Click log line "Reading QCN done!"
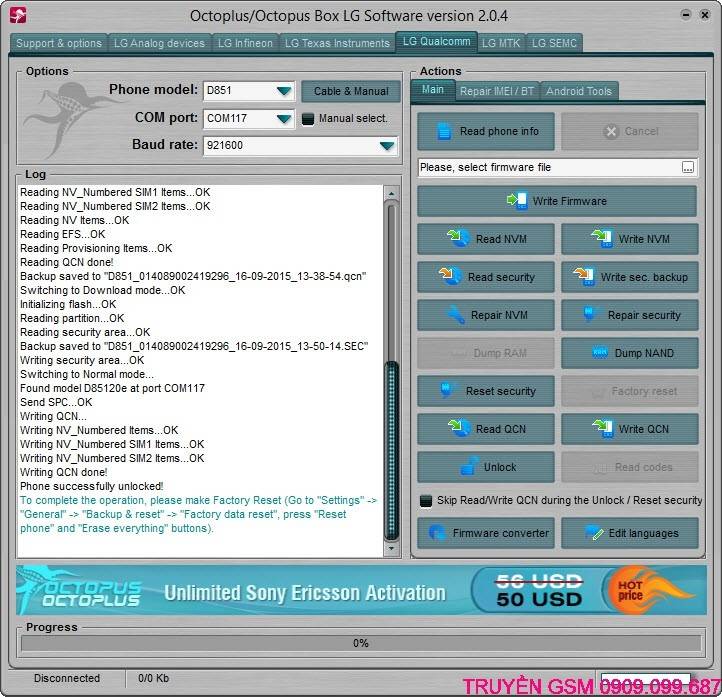Viewport: 722px width, 697px height. (66, 262)
